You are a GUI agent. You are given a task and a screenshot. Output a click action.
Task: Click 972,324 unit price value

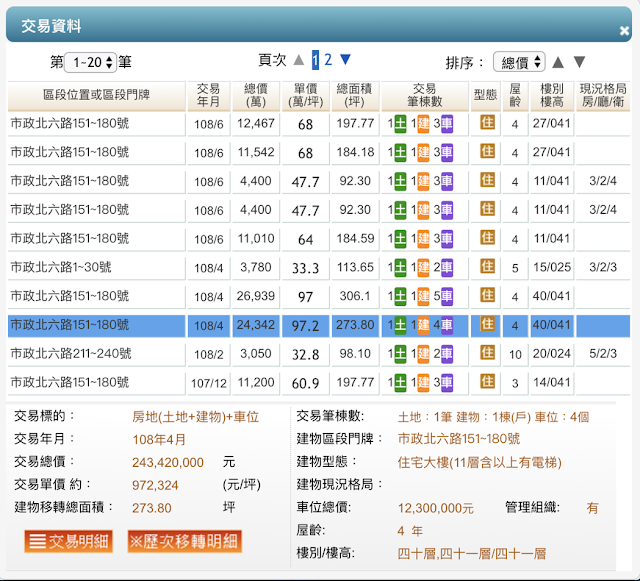pos(155,485)
